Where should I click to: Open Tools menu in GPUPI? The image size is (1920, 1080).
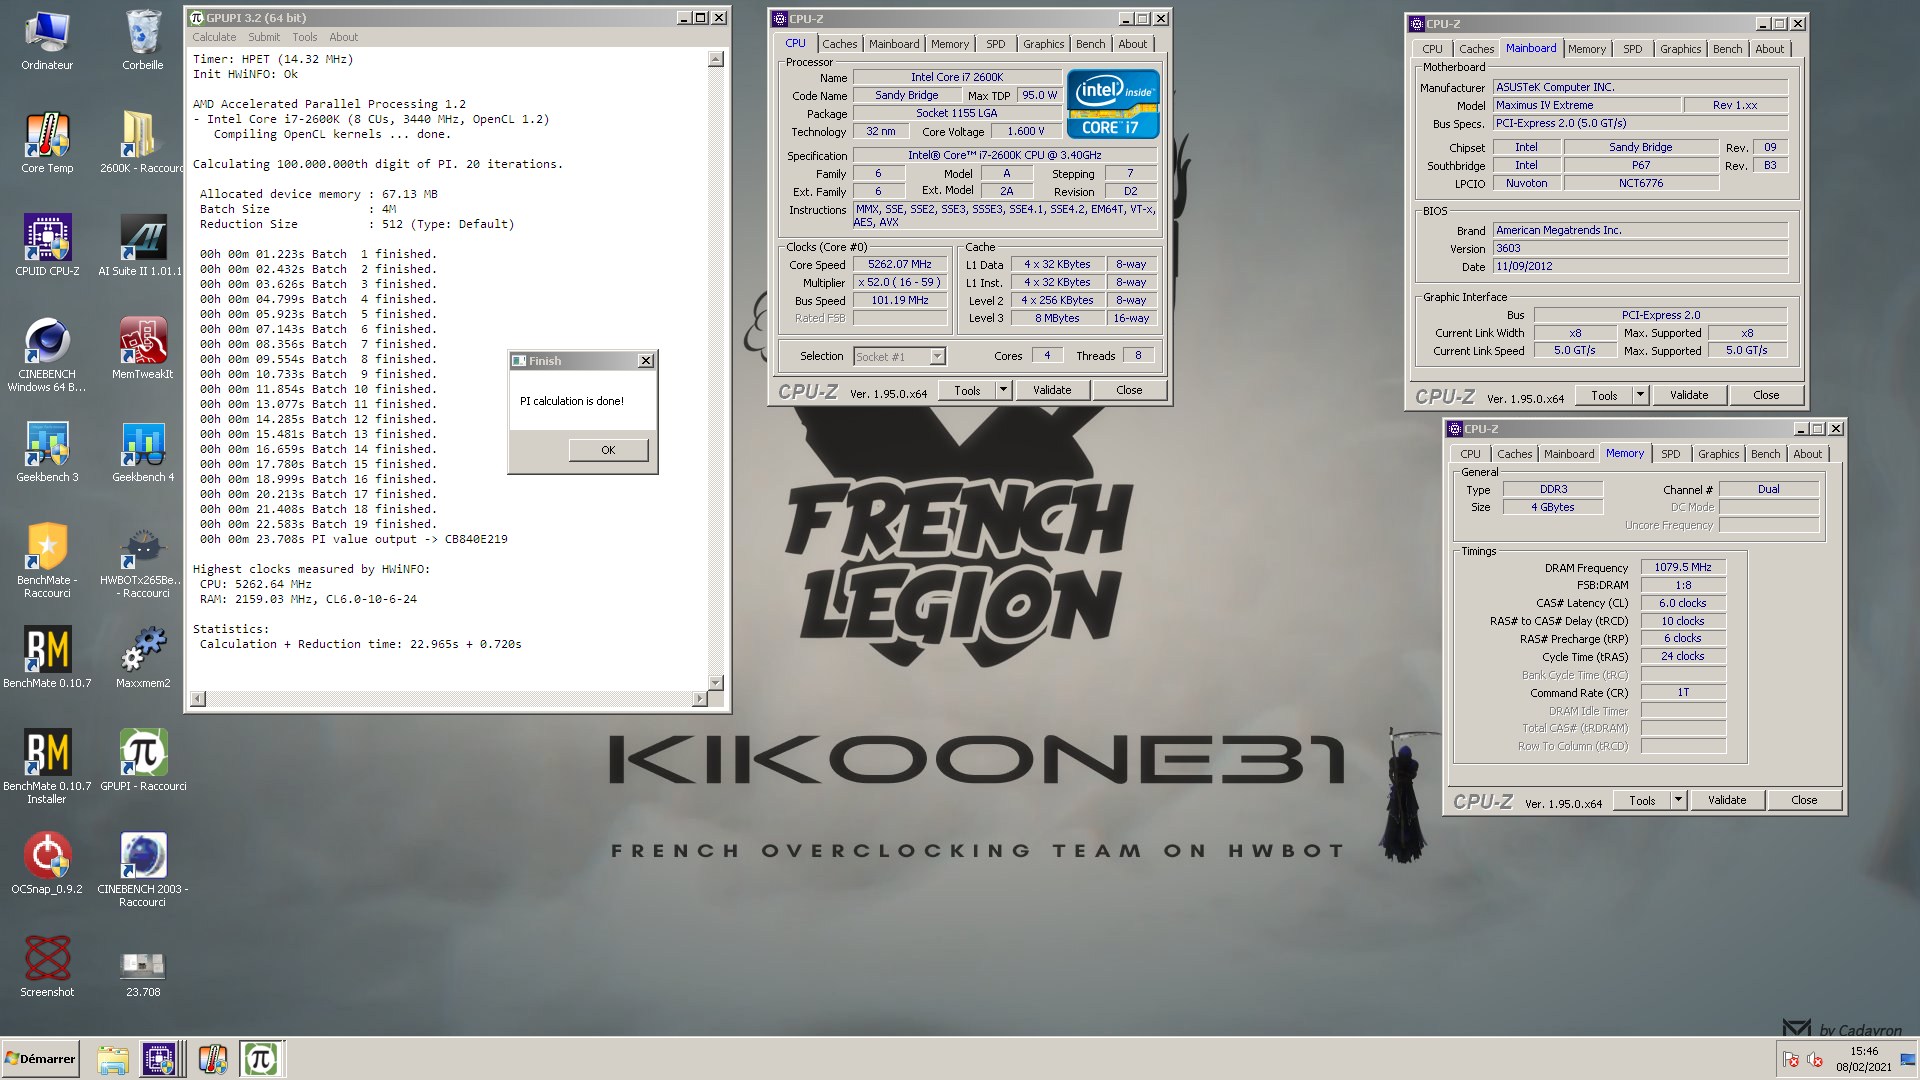[x=304, y=37]
